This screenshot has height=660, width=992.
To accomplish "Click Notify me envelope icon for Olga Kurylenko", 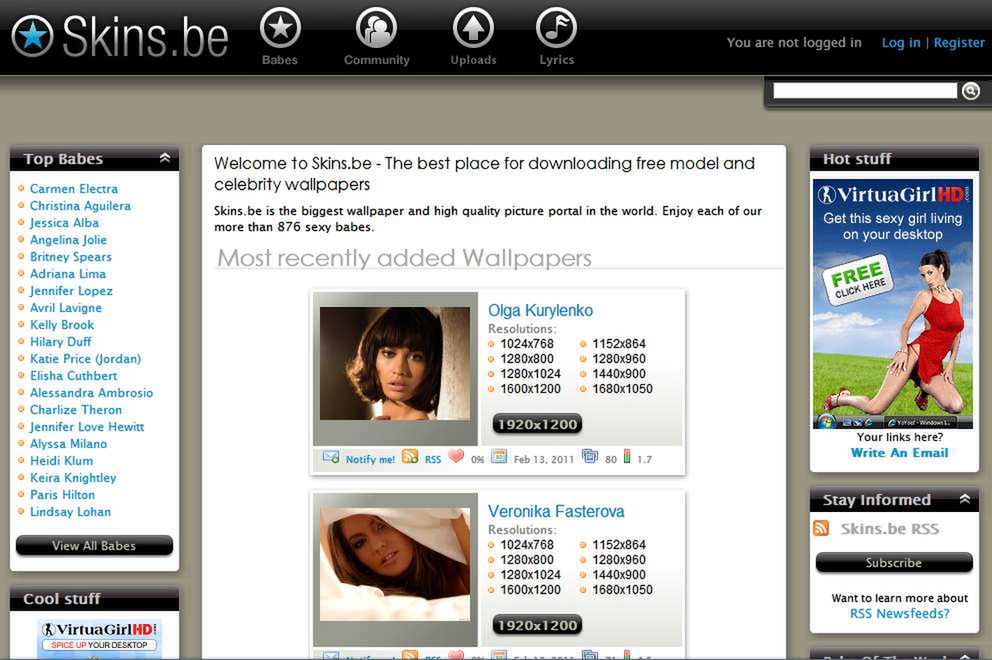I will 331,457.
